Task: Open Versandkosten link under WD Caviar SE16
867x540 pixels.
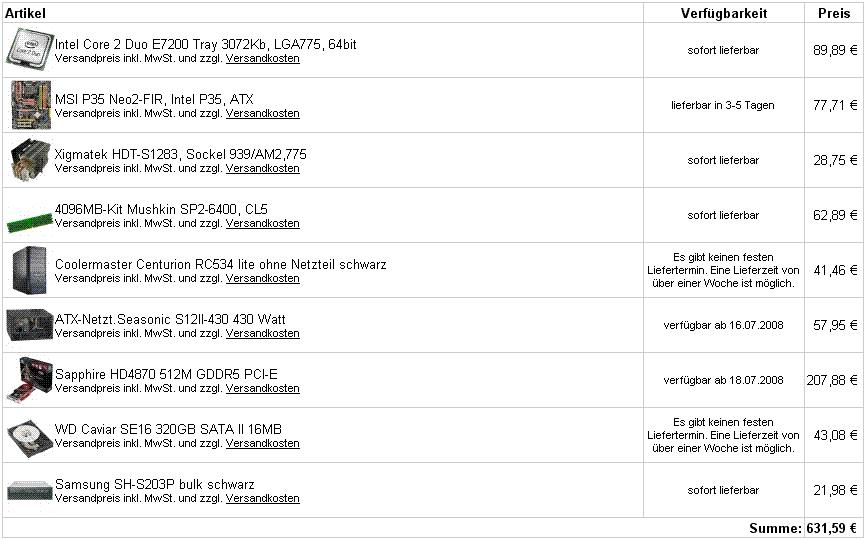Action: [263, 443]
